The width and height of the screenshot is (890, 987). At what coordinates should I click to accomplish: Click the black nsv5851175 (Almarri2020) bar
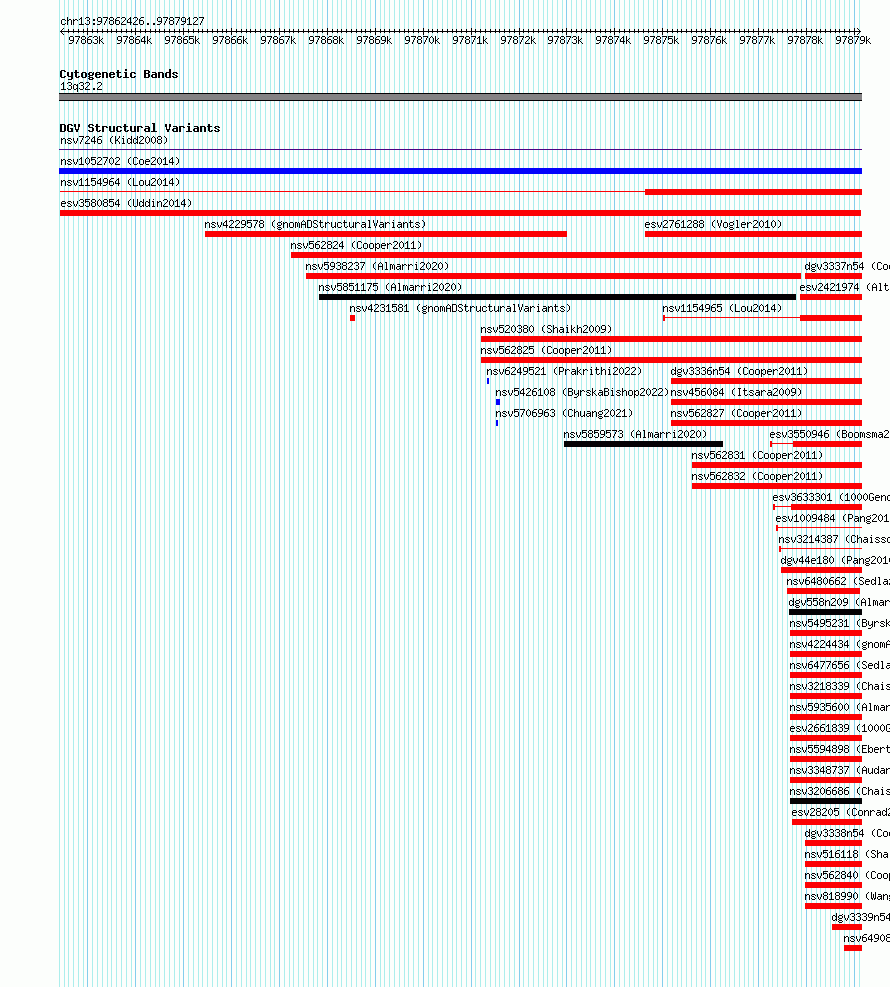[x=557, y=297]
